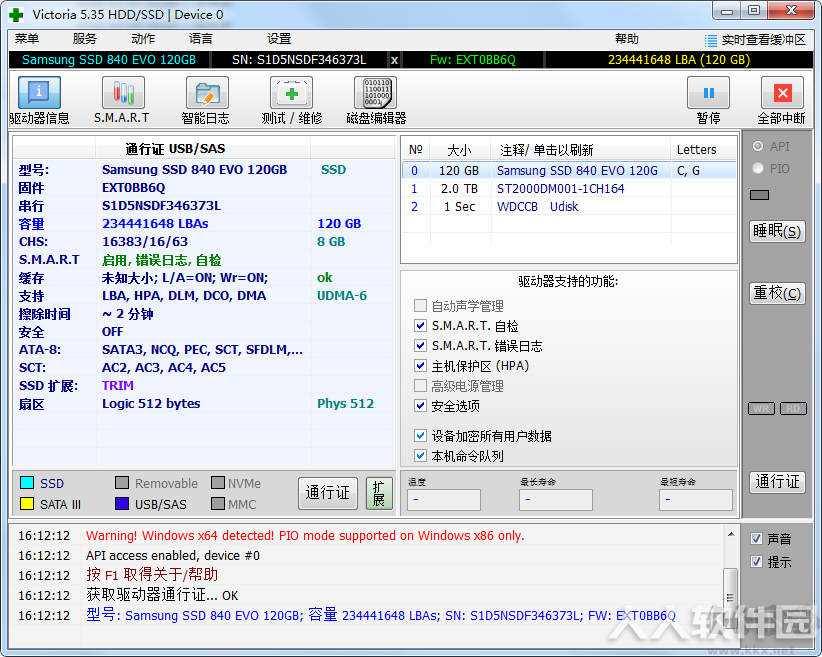Click the log panel scroll up arrow
The height and width of the screenshot is (657, 822).
[731, 534]
